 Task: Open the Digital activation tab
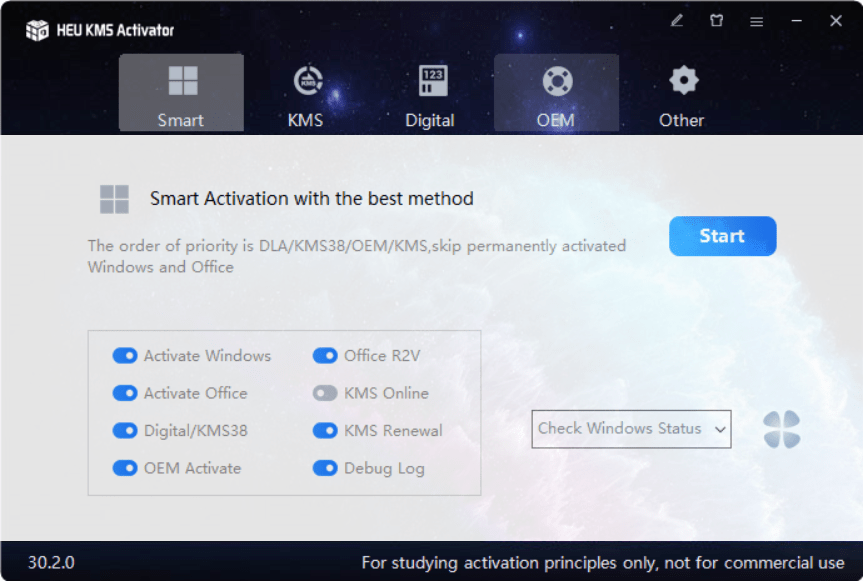(430, 95)
